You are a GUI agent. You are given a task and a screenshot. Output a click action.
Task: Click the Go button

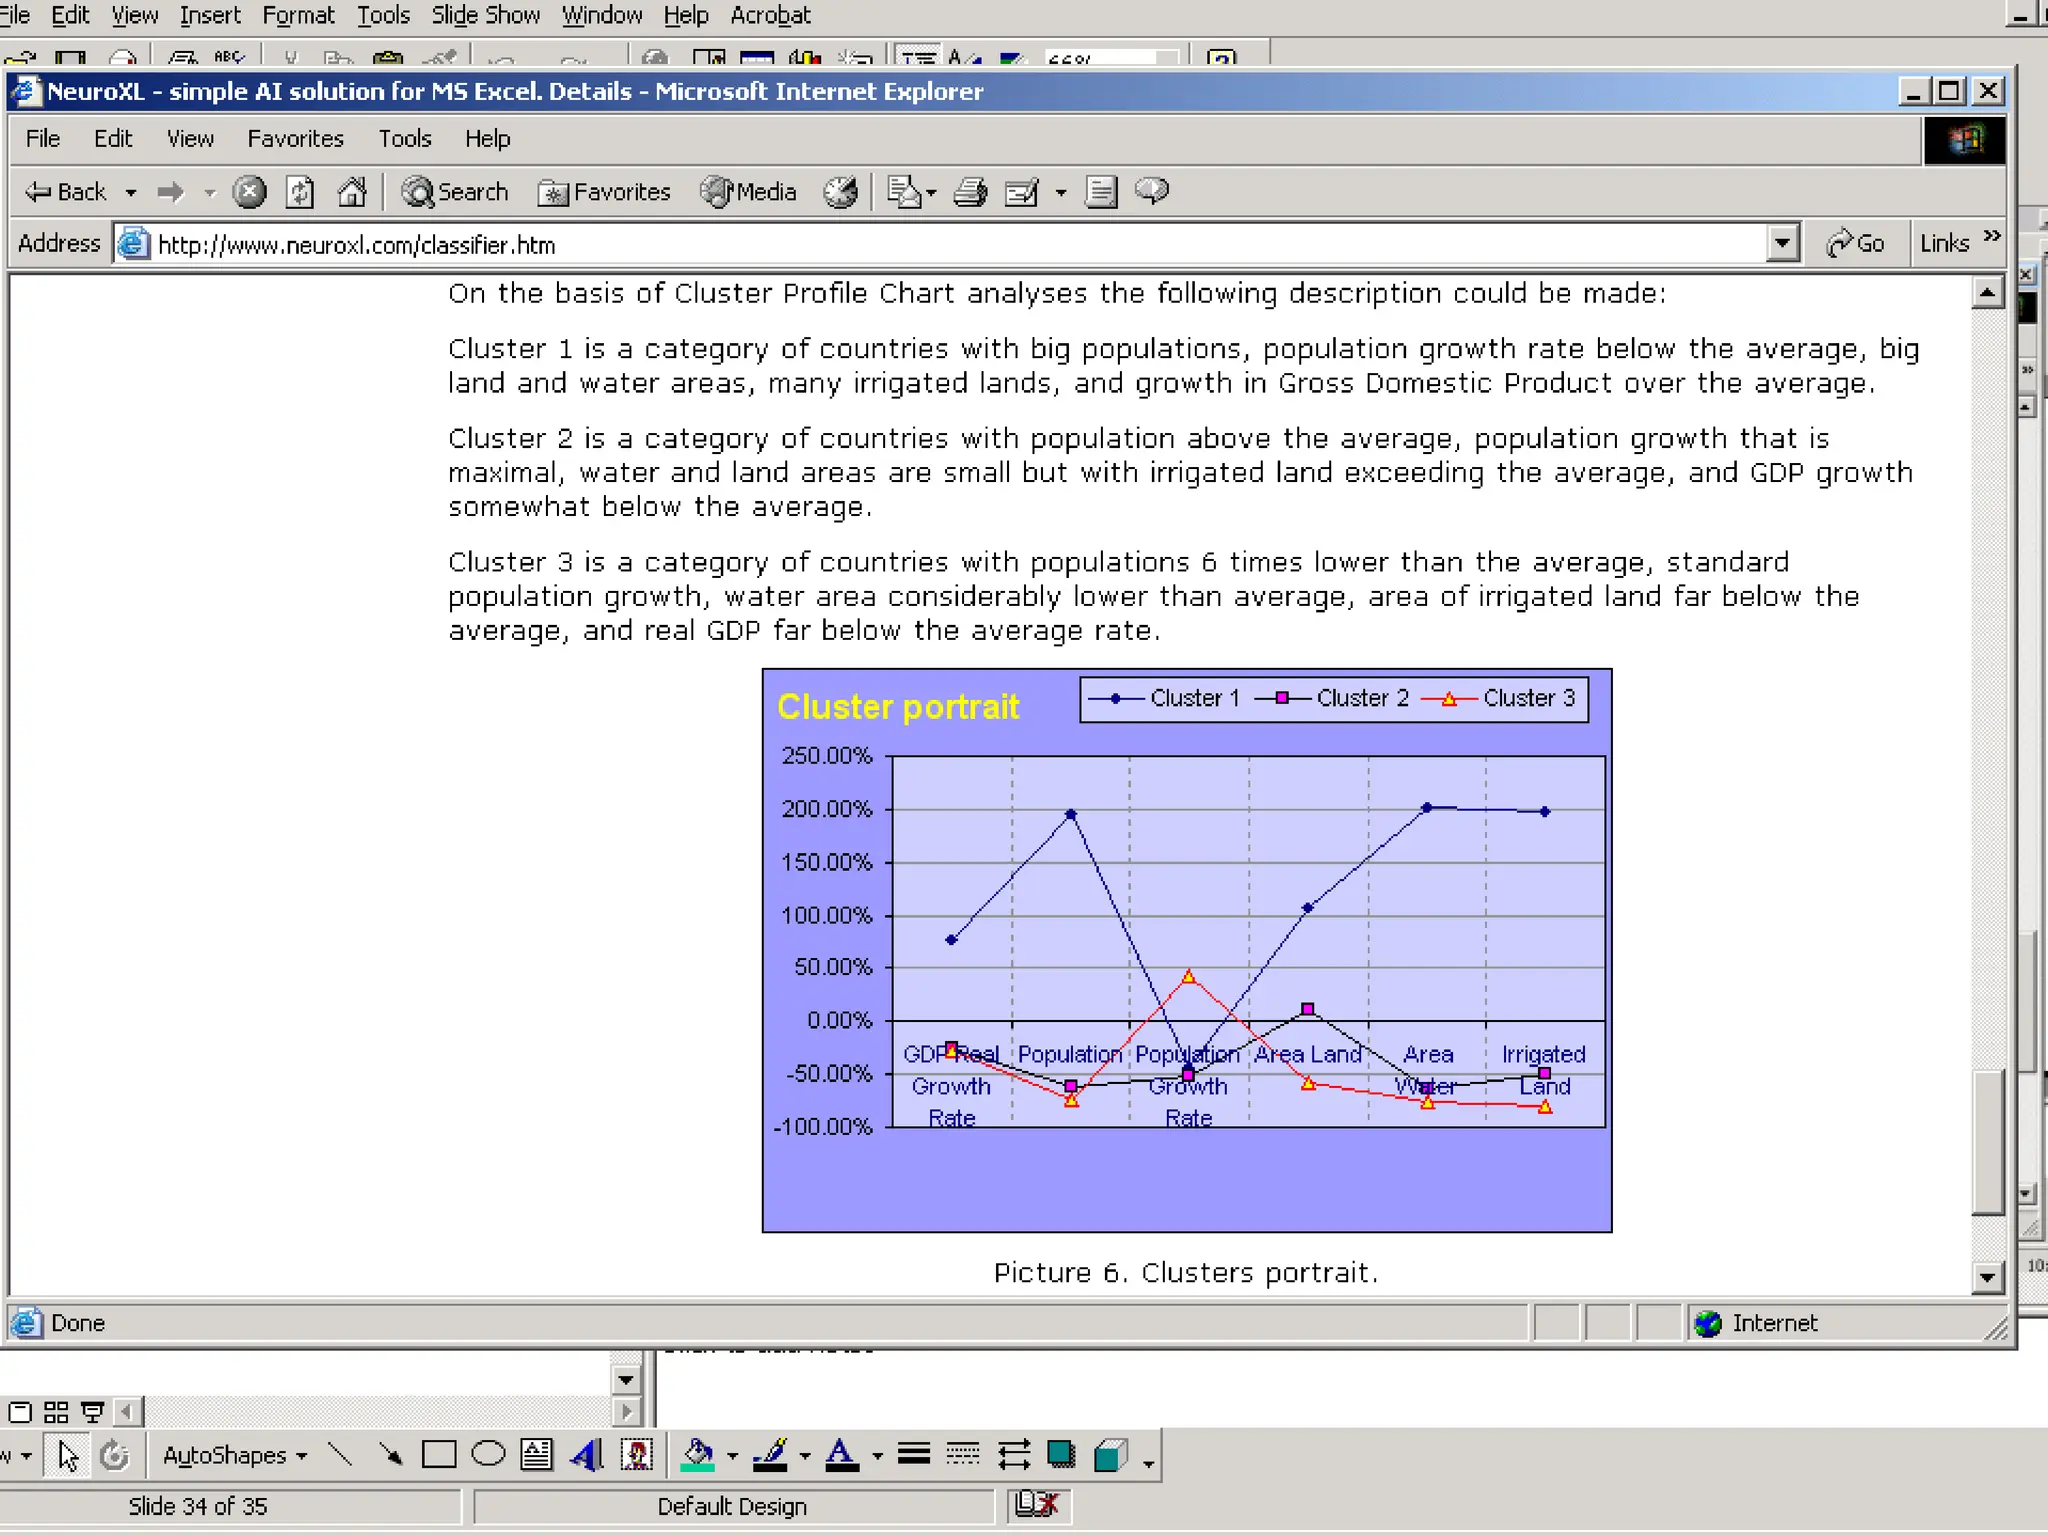pos(1855,243)
